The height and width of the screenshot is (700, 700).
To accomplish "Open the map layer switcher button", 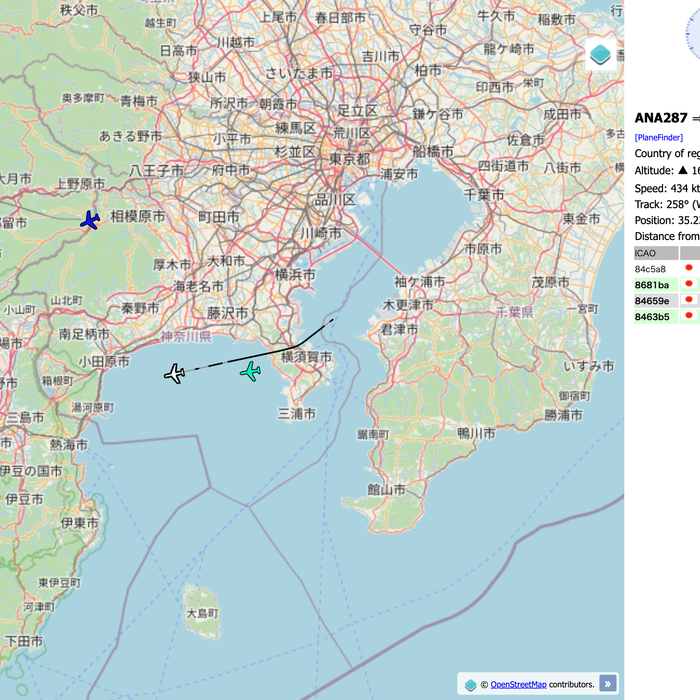I will point(600,55).
